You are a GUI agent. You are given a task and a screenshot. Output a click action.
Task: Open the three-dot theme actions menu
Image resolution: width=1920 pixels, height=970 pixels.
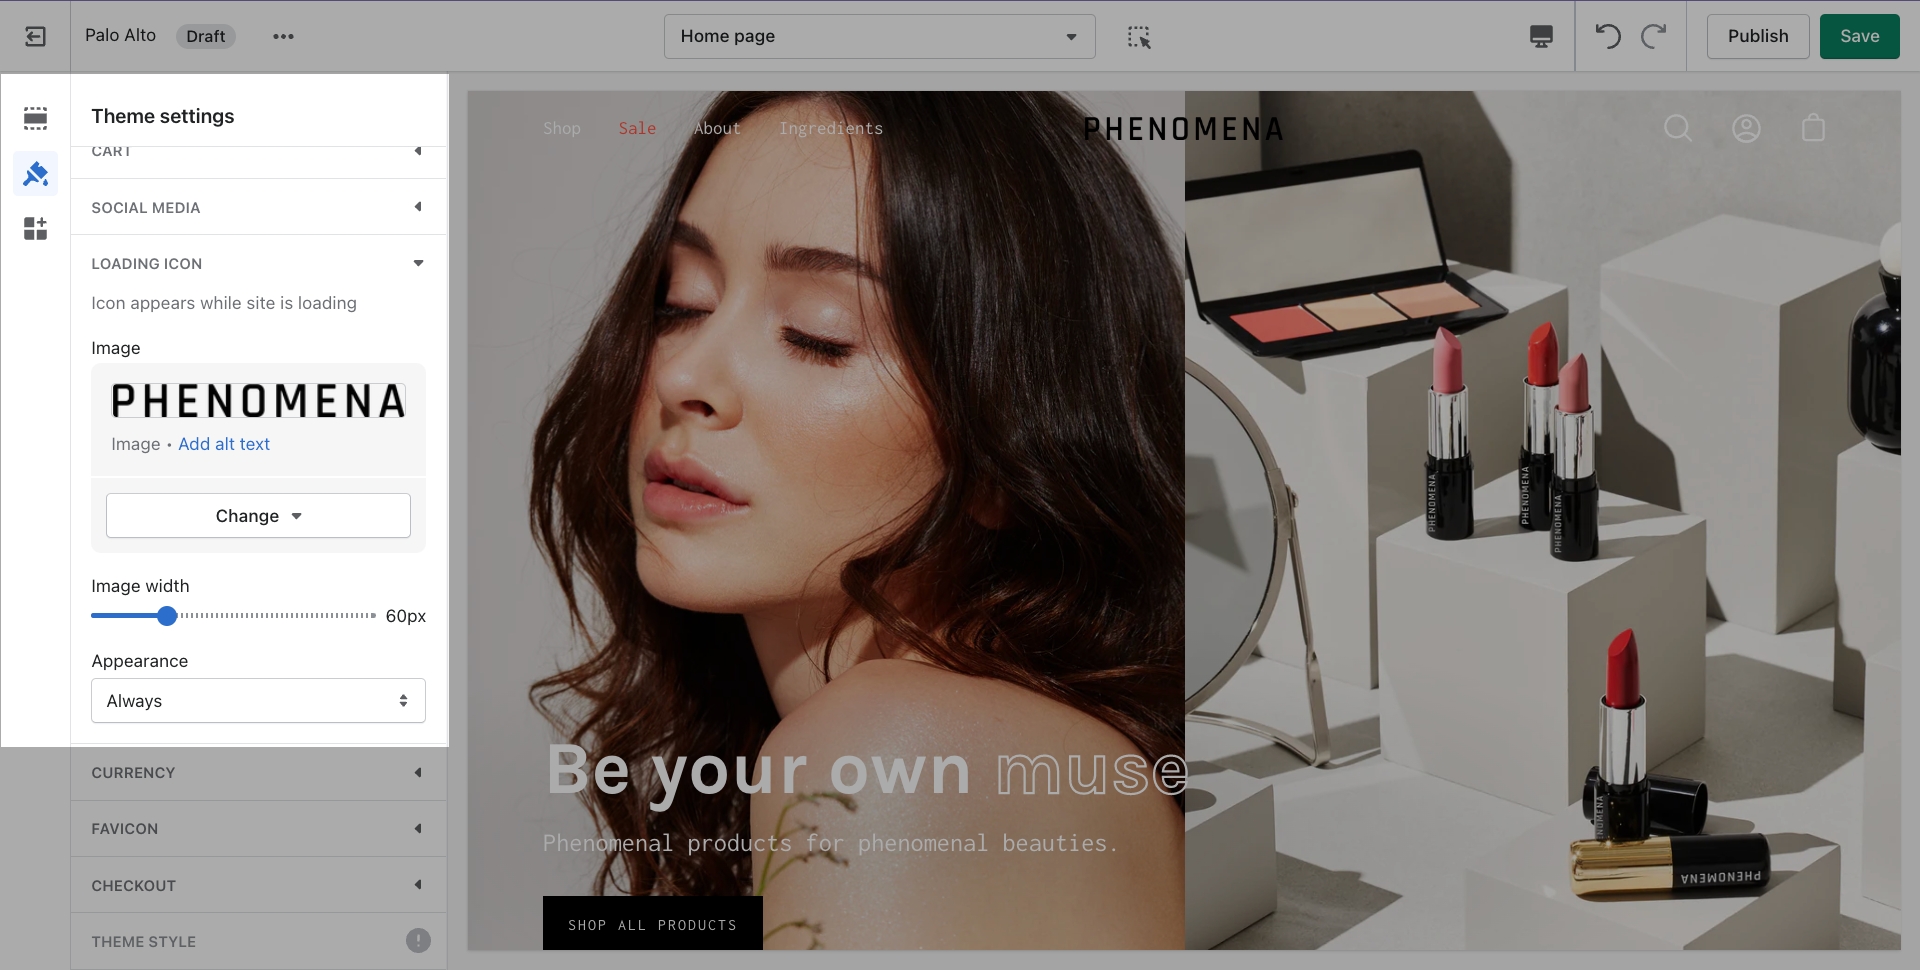[283, 37]
